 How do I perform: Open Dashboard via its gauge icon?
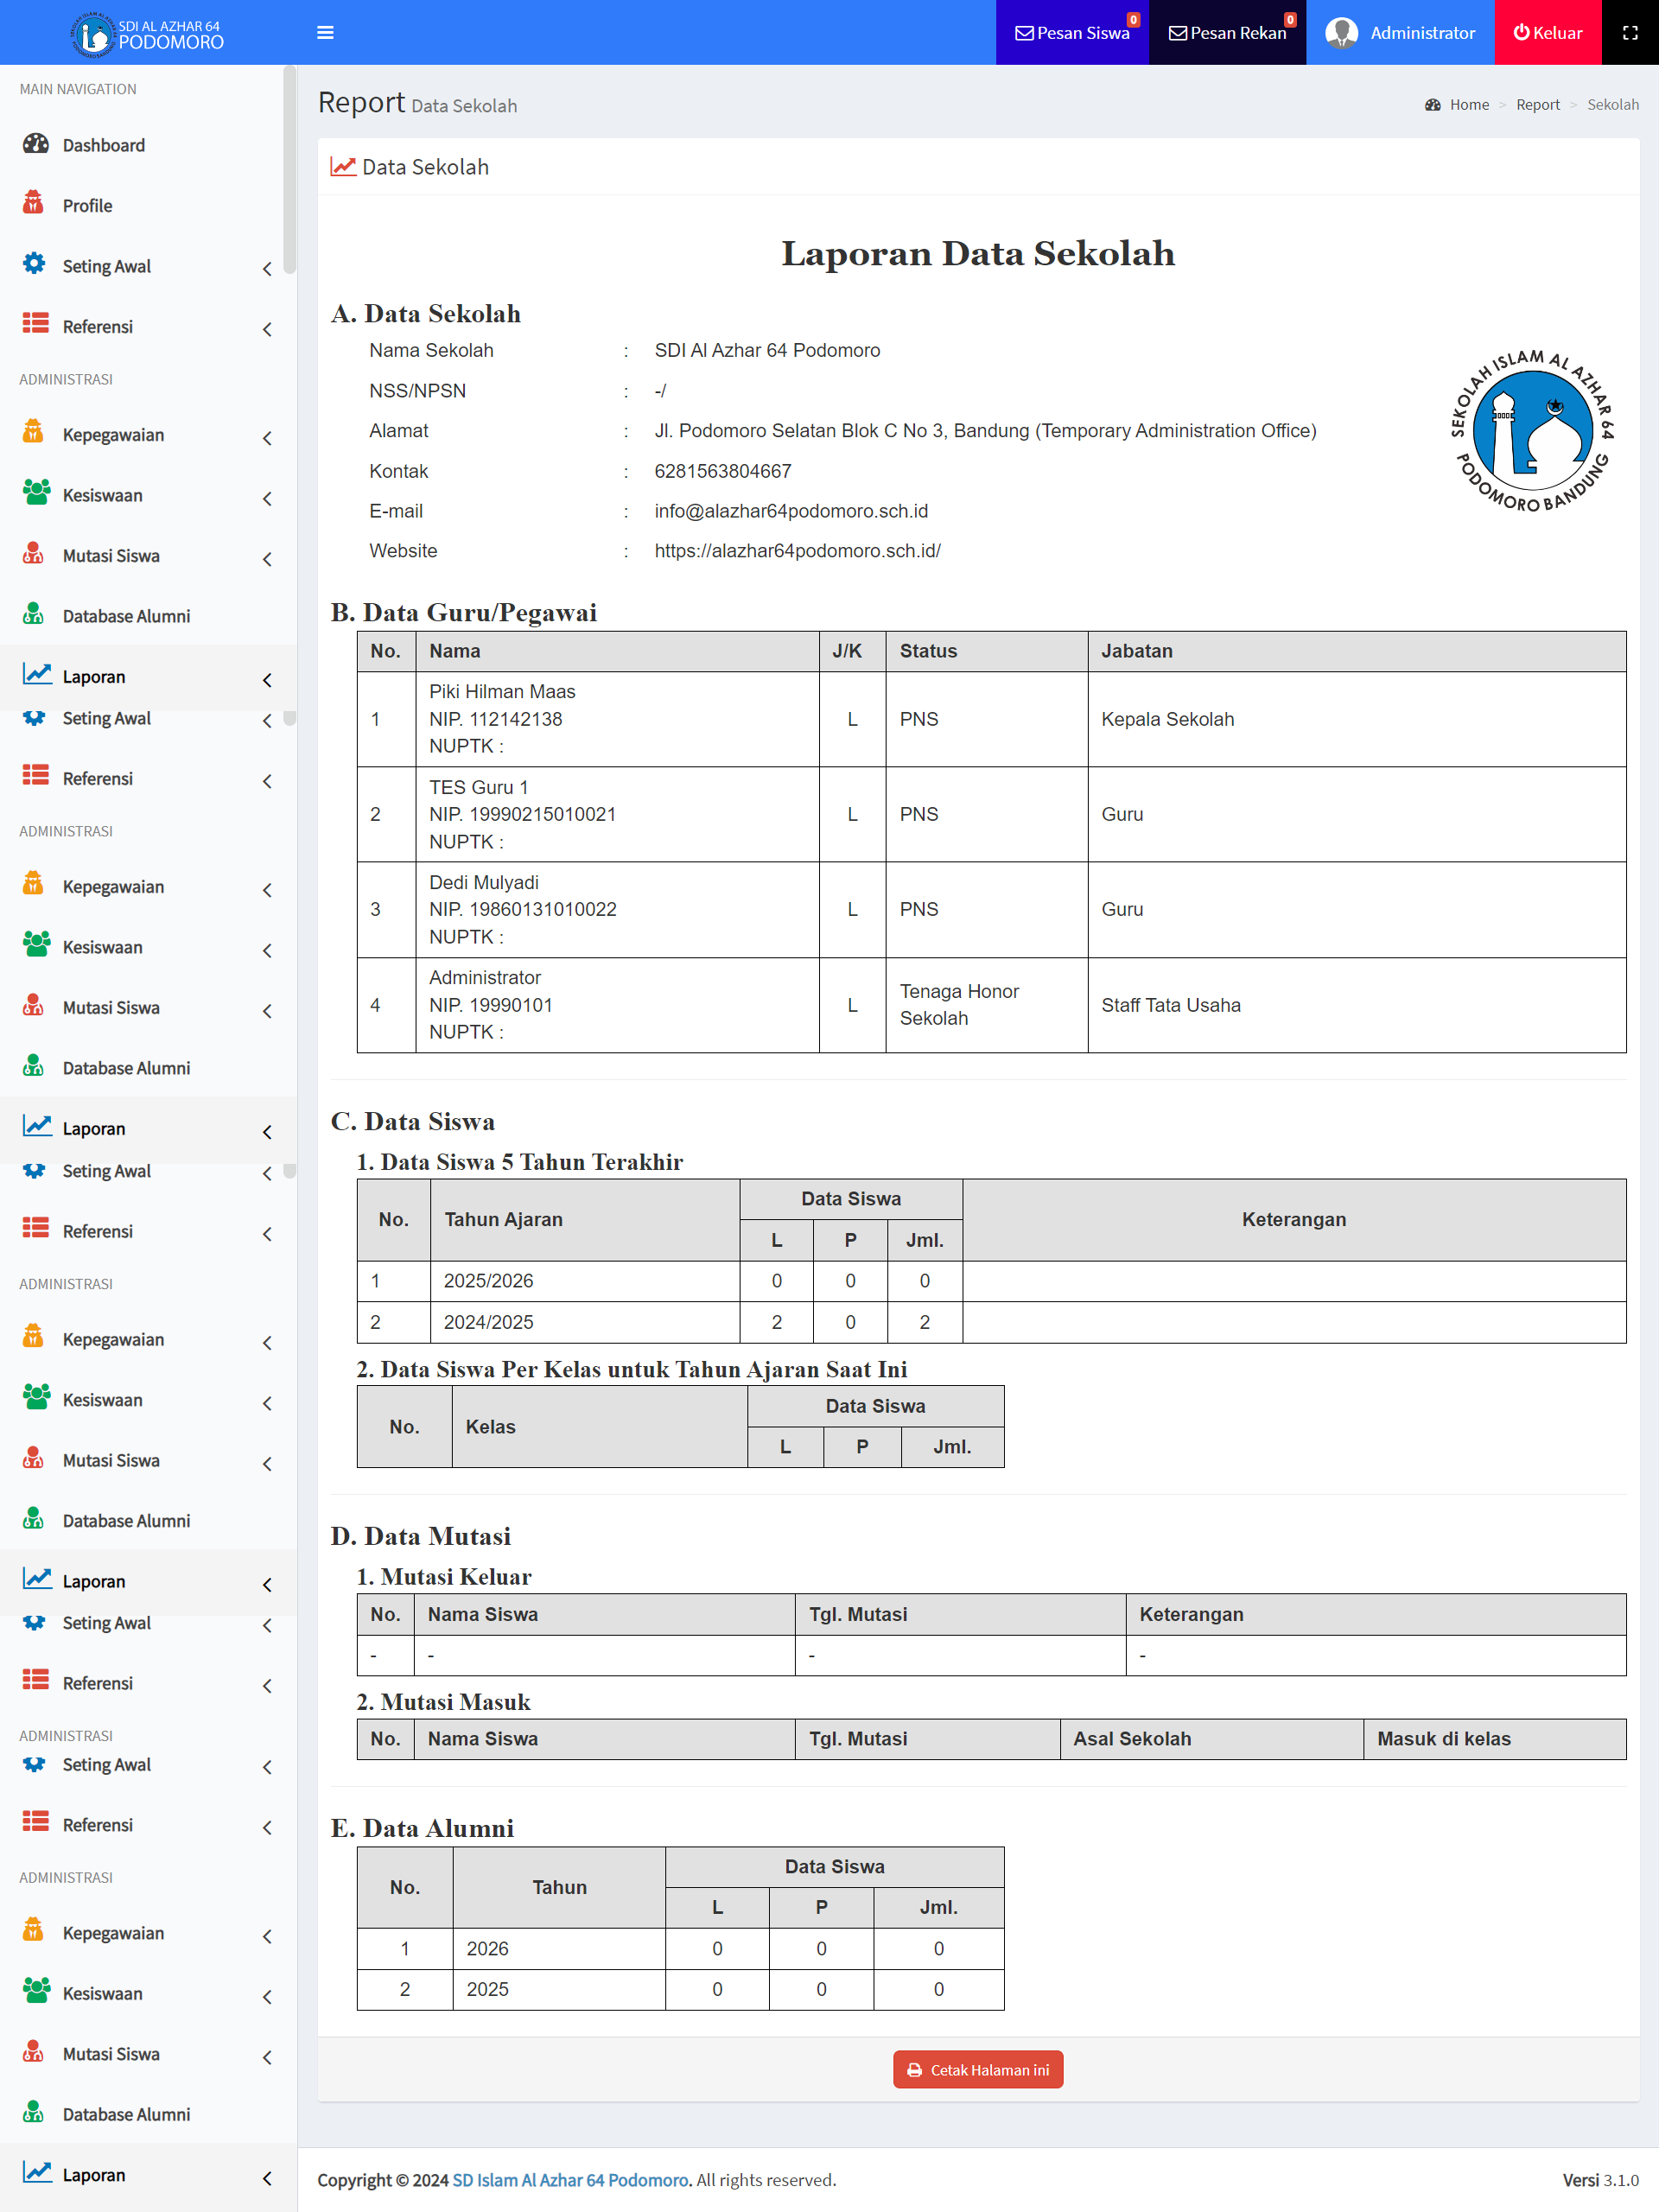pyautogui.click(x=36, y=144)
